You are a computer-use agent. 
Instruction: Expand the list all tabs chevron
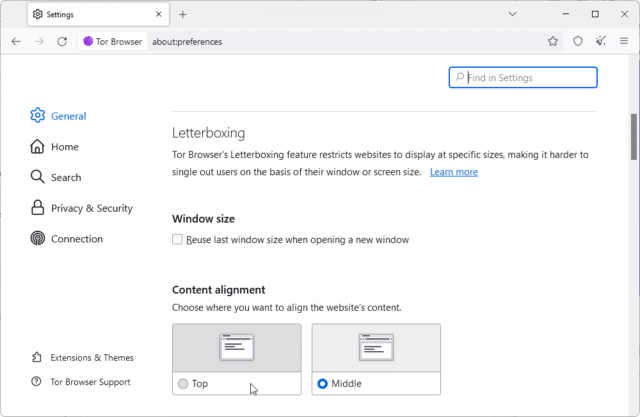512,14
